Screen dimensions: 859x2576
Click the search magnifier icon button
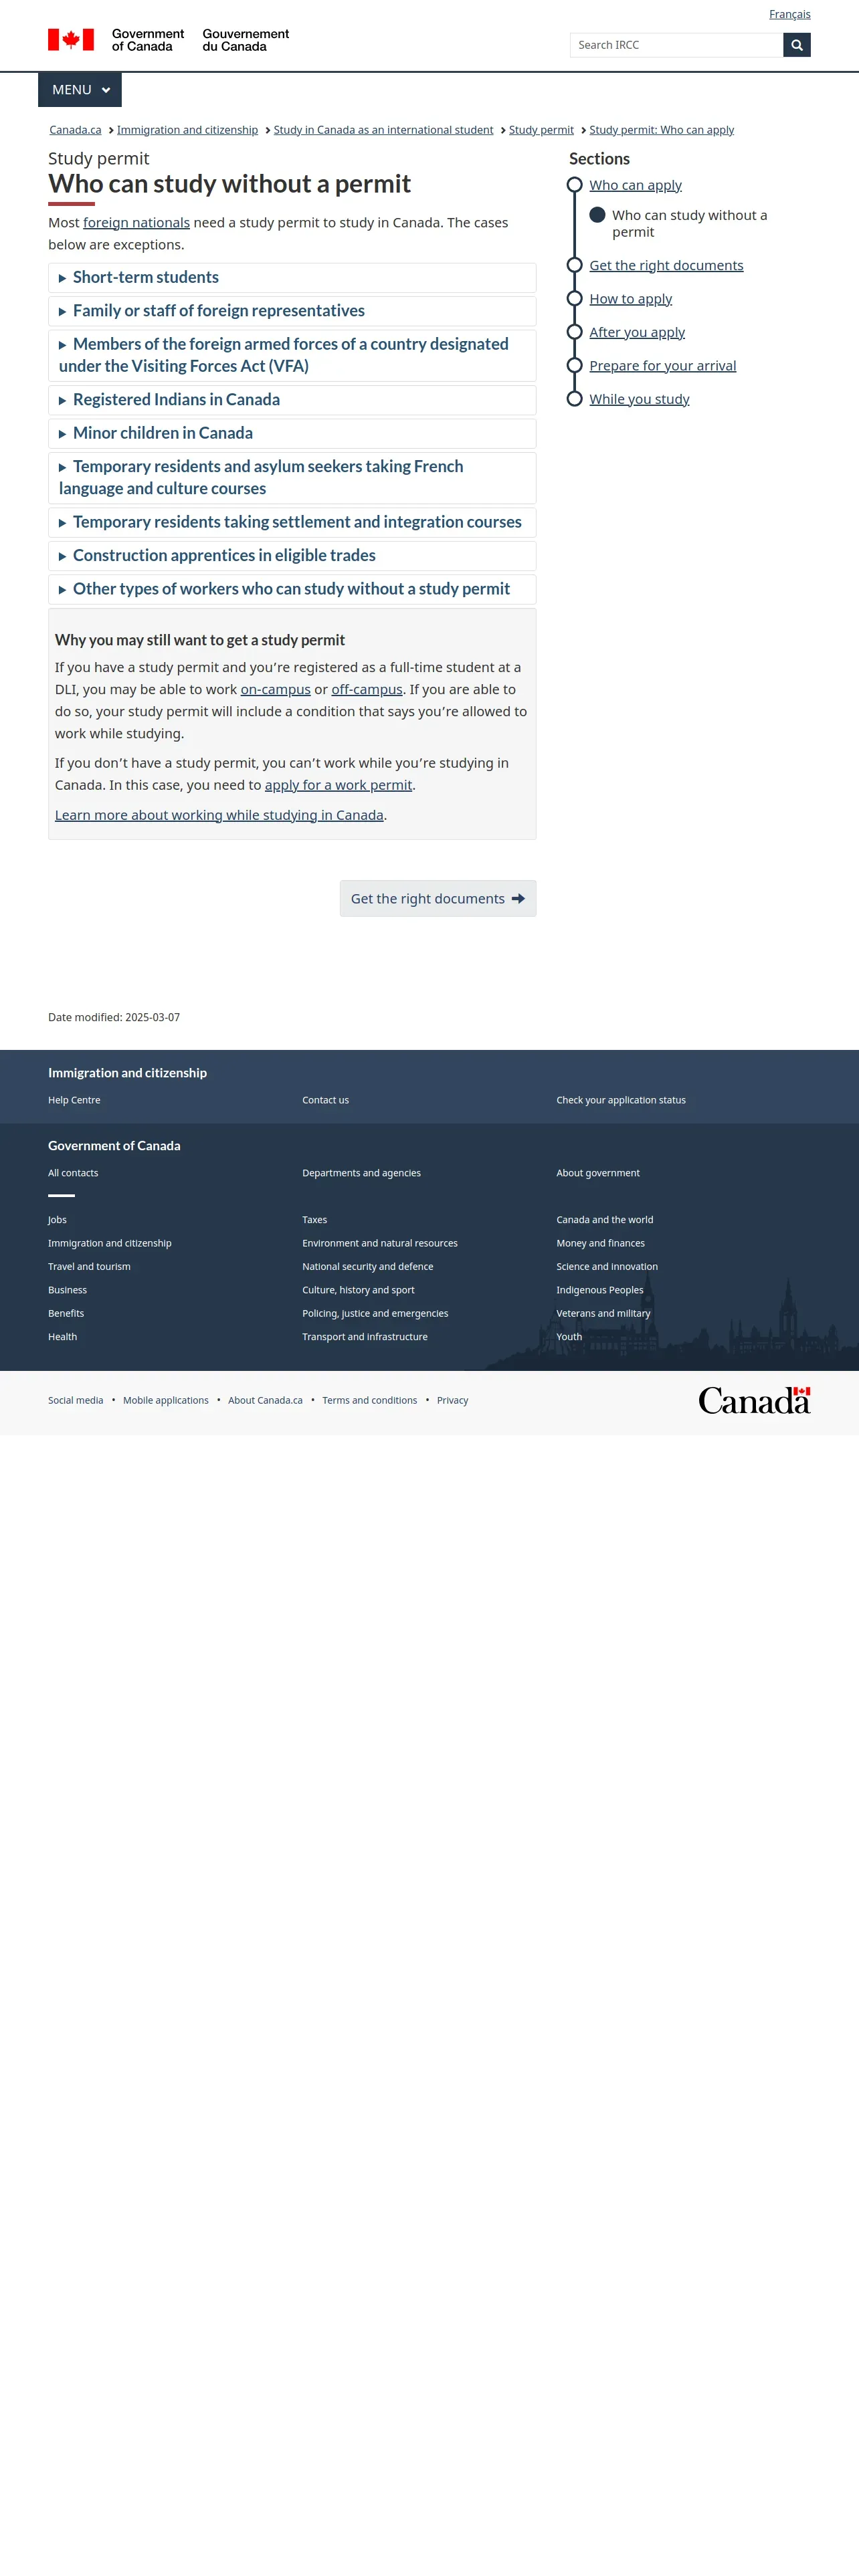coord(796,45)
